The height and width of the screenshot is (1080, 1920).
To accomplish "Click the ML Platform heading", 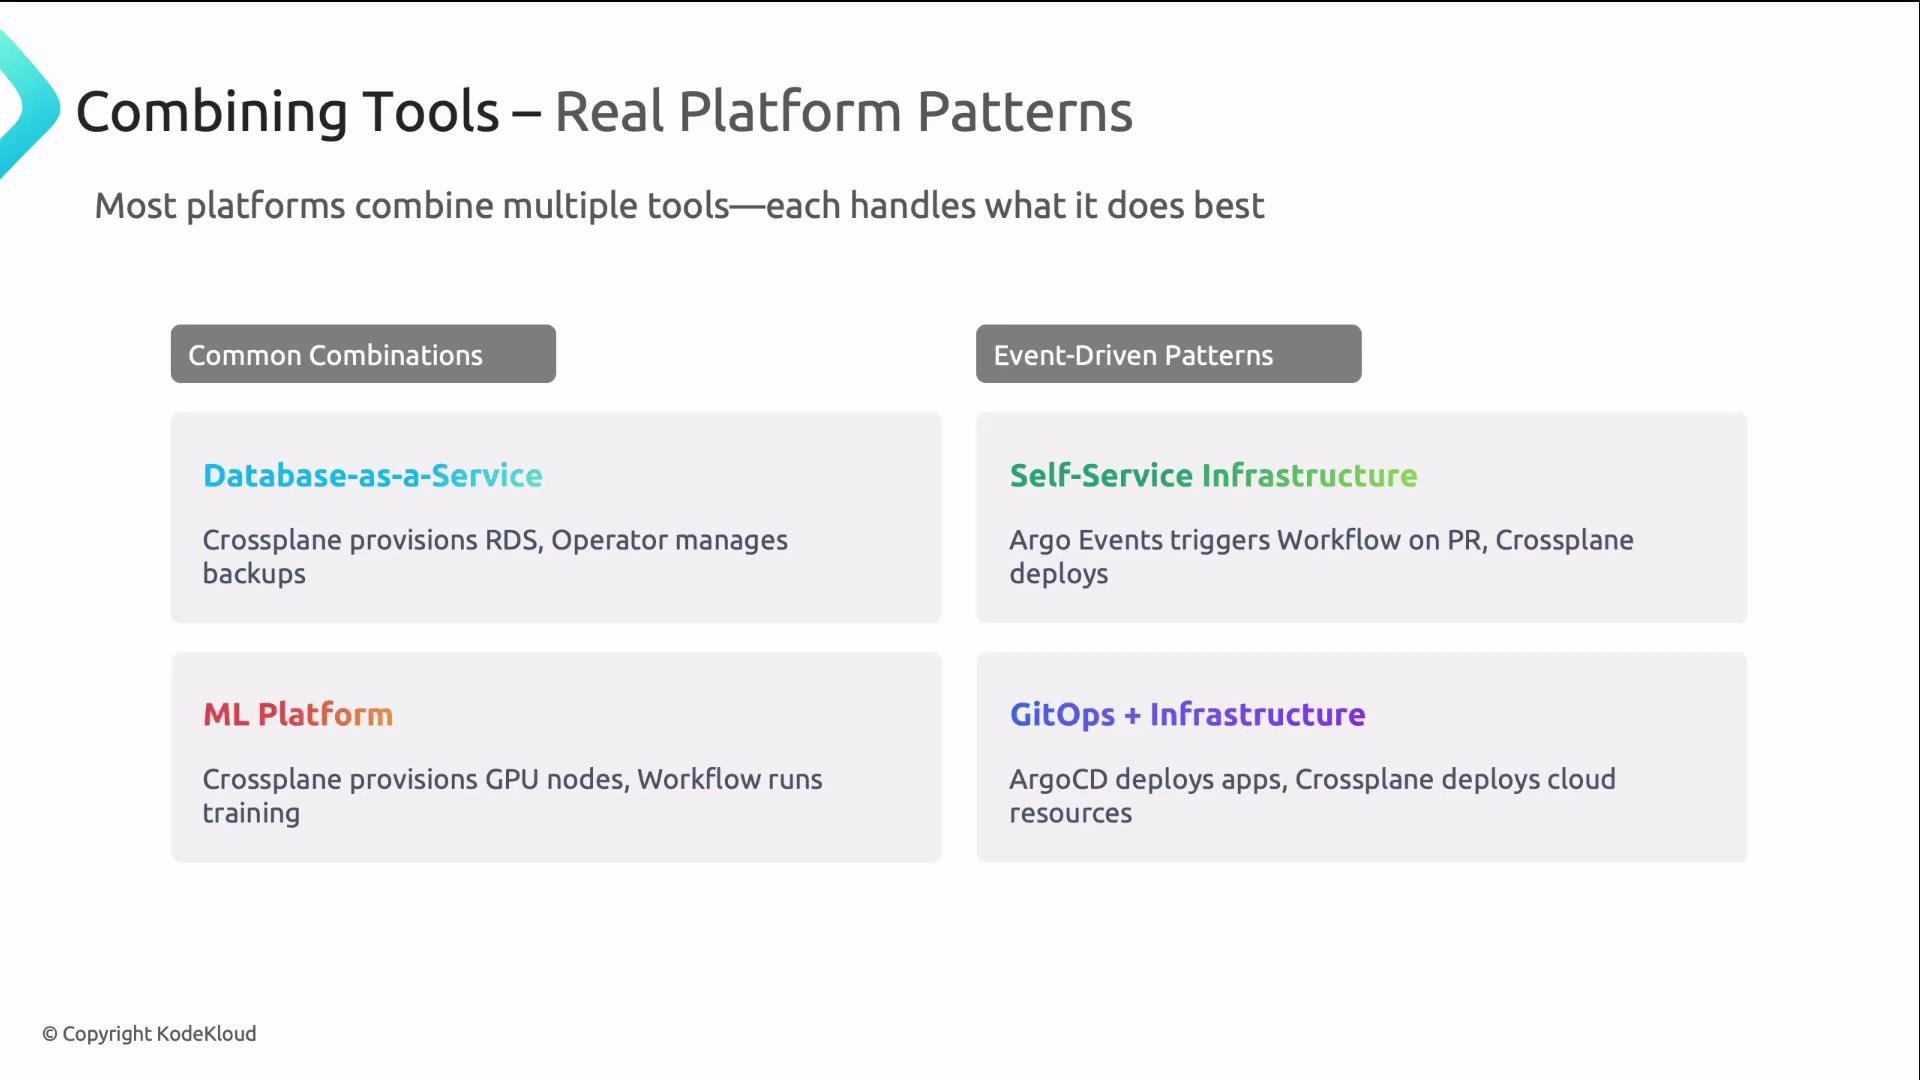I will [298, 714].
